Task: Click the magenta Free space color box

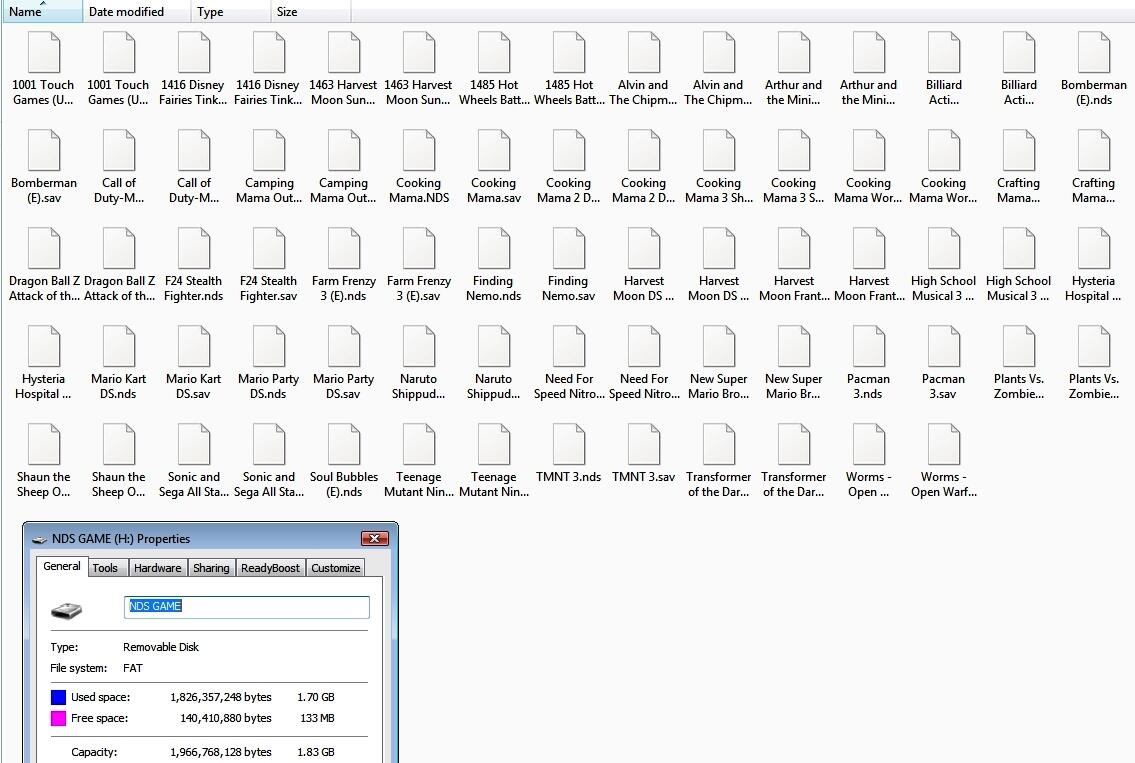Action: (59, 718)
